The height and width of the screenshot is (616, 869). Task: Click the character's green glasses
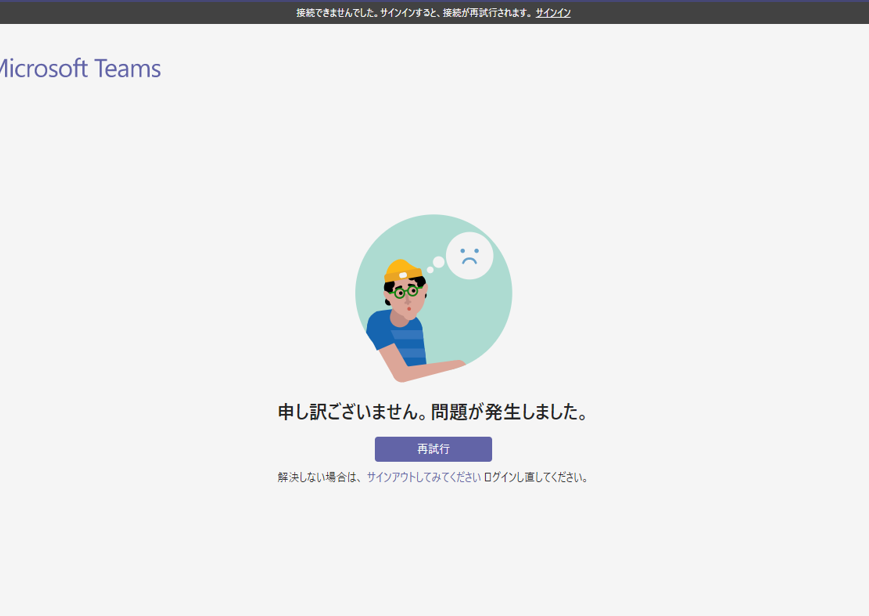click(405, 293)
